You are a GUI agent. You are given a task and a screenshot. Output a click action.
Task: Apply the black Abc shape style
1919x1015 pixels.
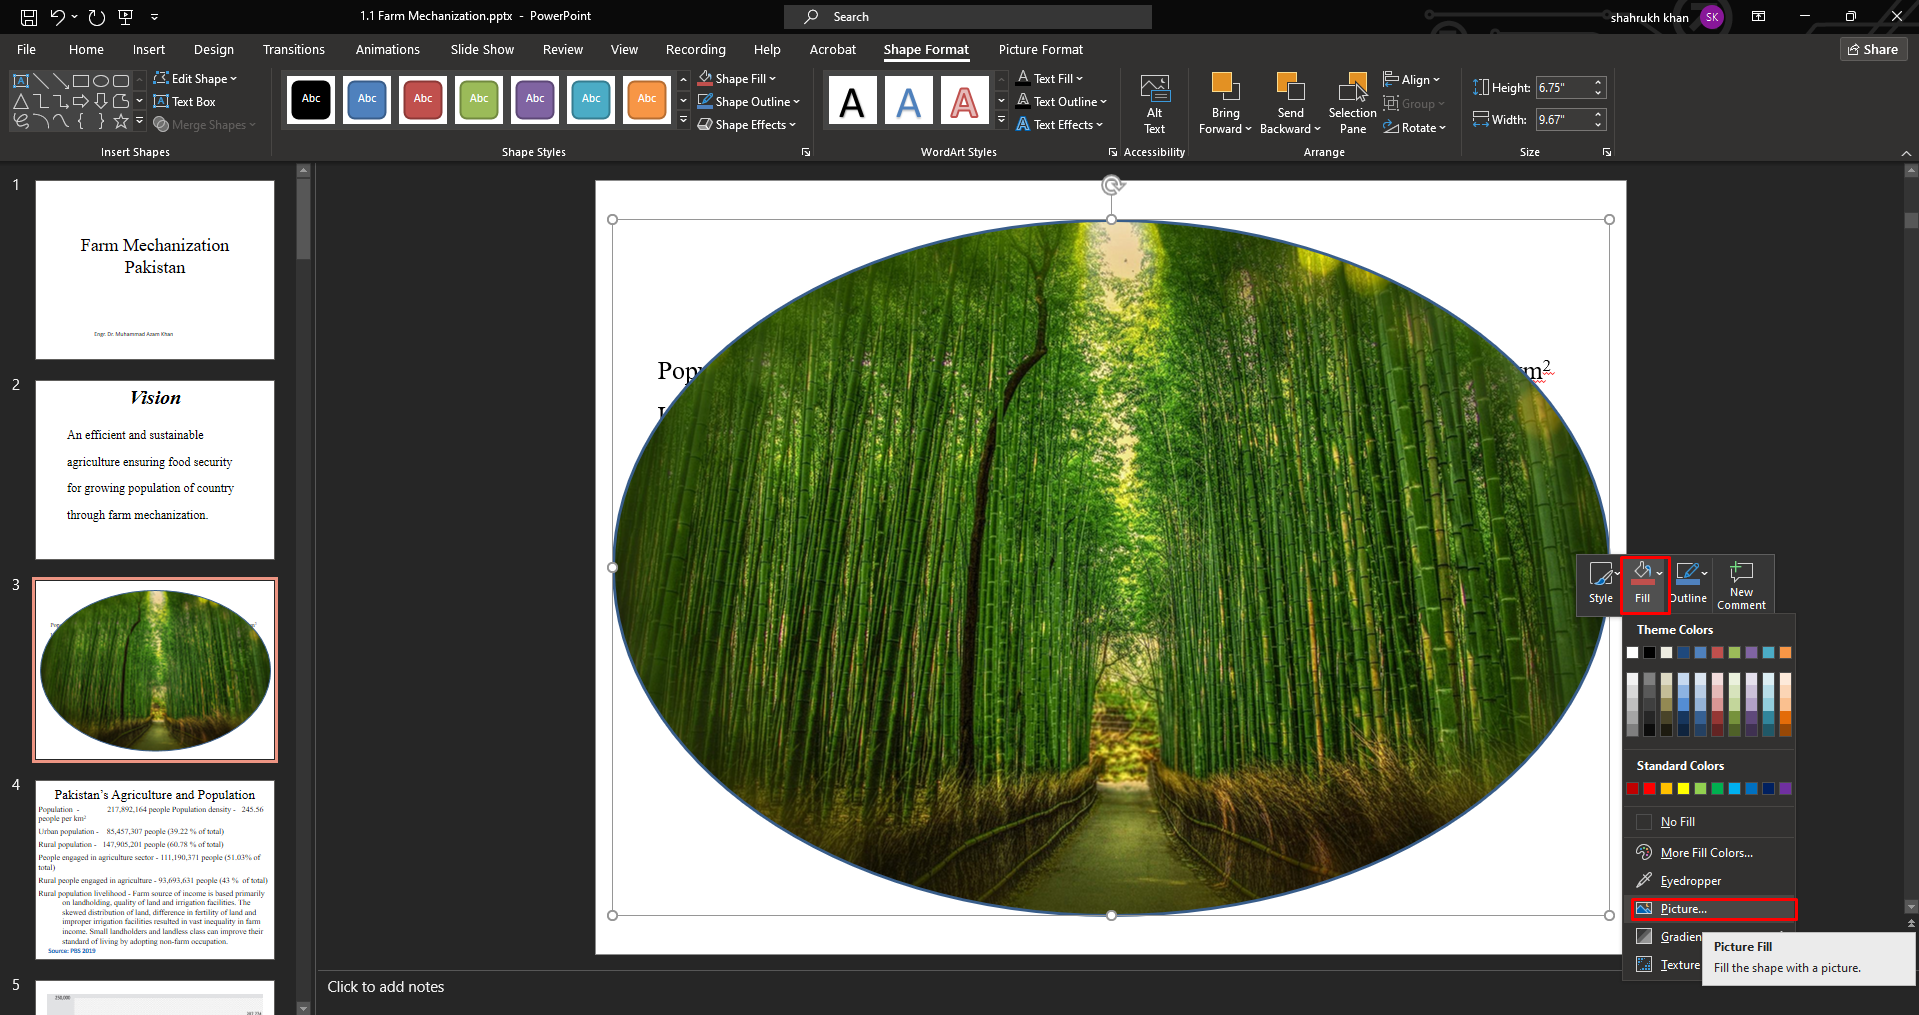click(311, 100)
